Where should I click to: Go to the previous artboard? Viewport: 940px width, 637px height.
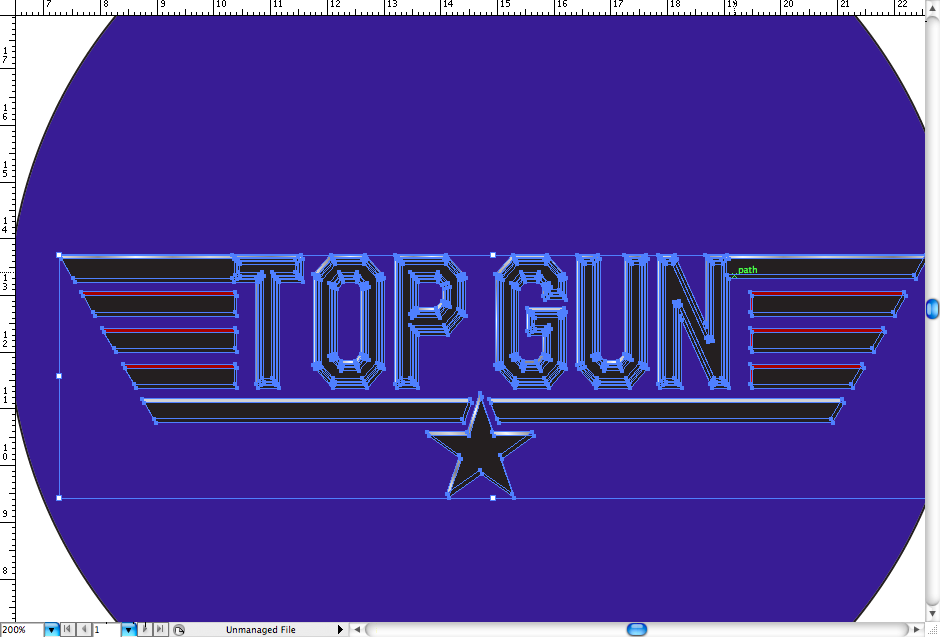(x=85, y=630)
